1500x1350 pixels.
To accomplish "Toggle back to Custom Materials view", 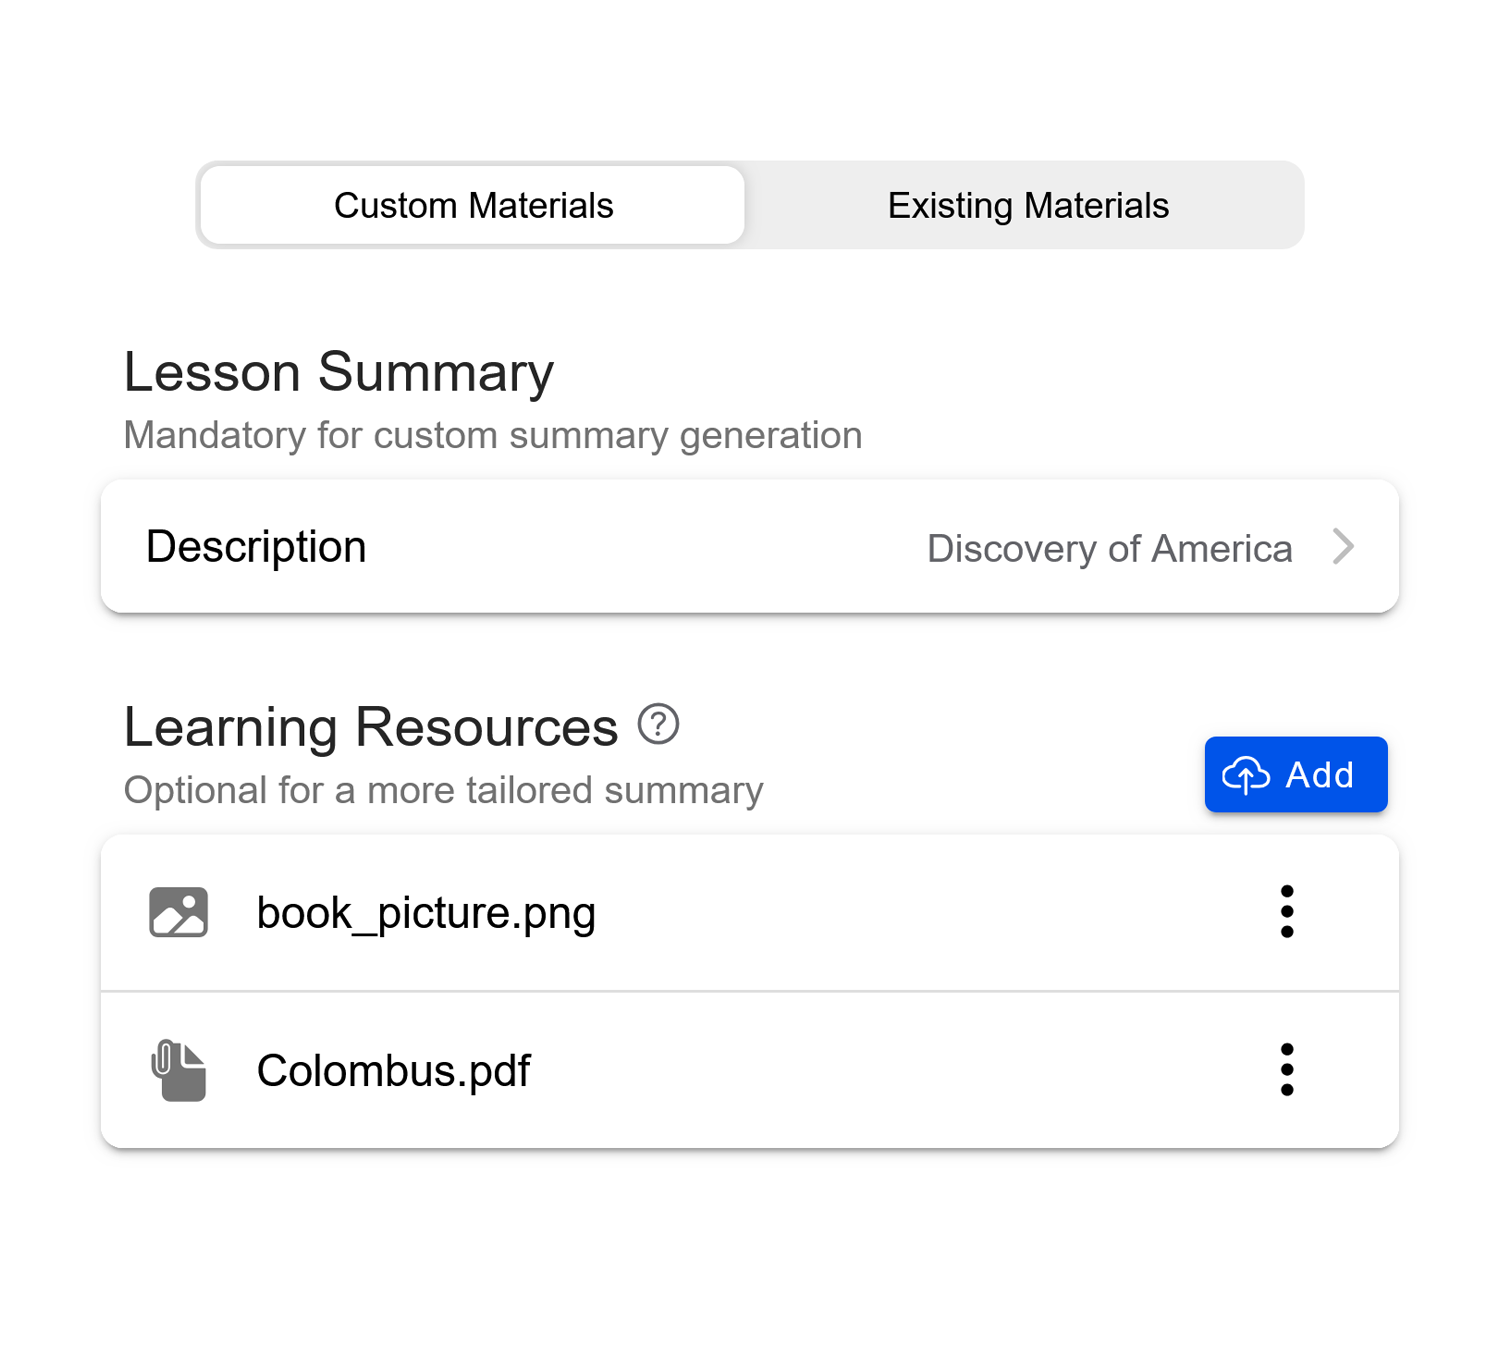I will coord(472,205).
